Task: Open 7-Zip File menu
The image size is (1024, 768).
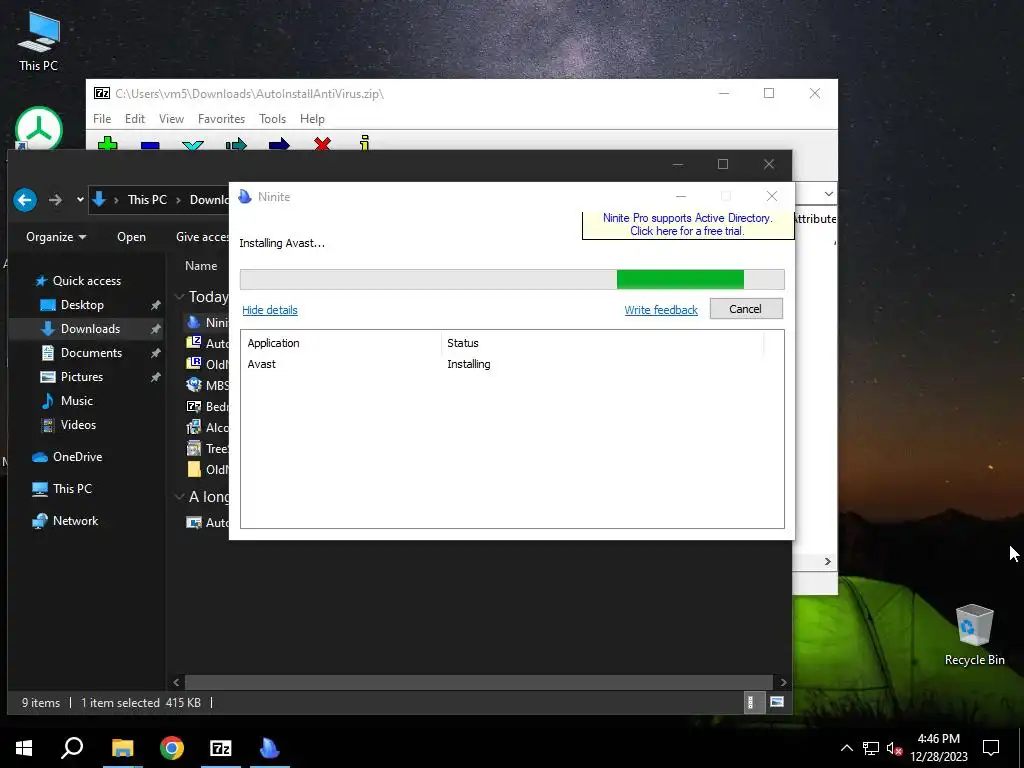Action: [102, 119]
